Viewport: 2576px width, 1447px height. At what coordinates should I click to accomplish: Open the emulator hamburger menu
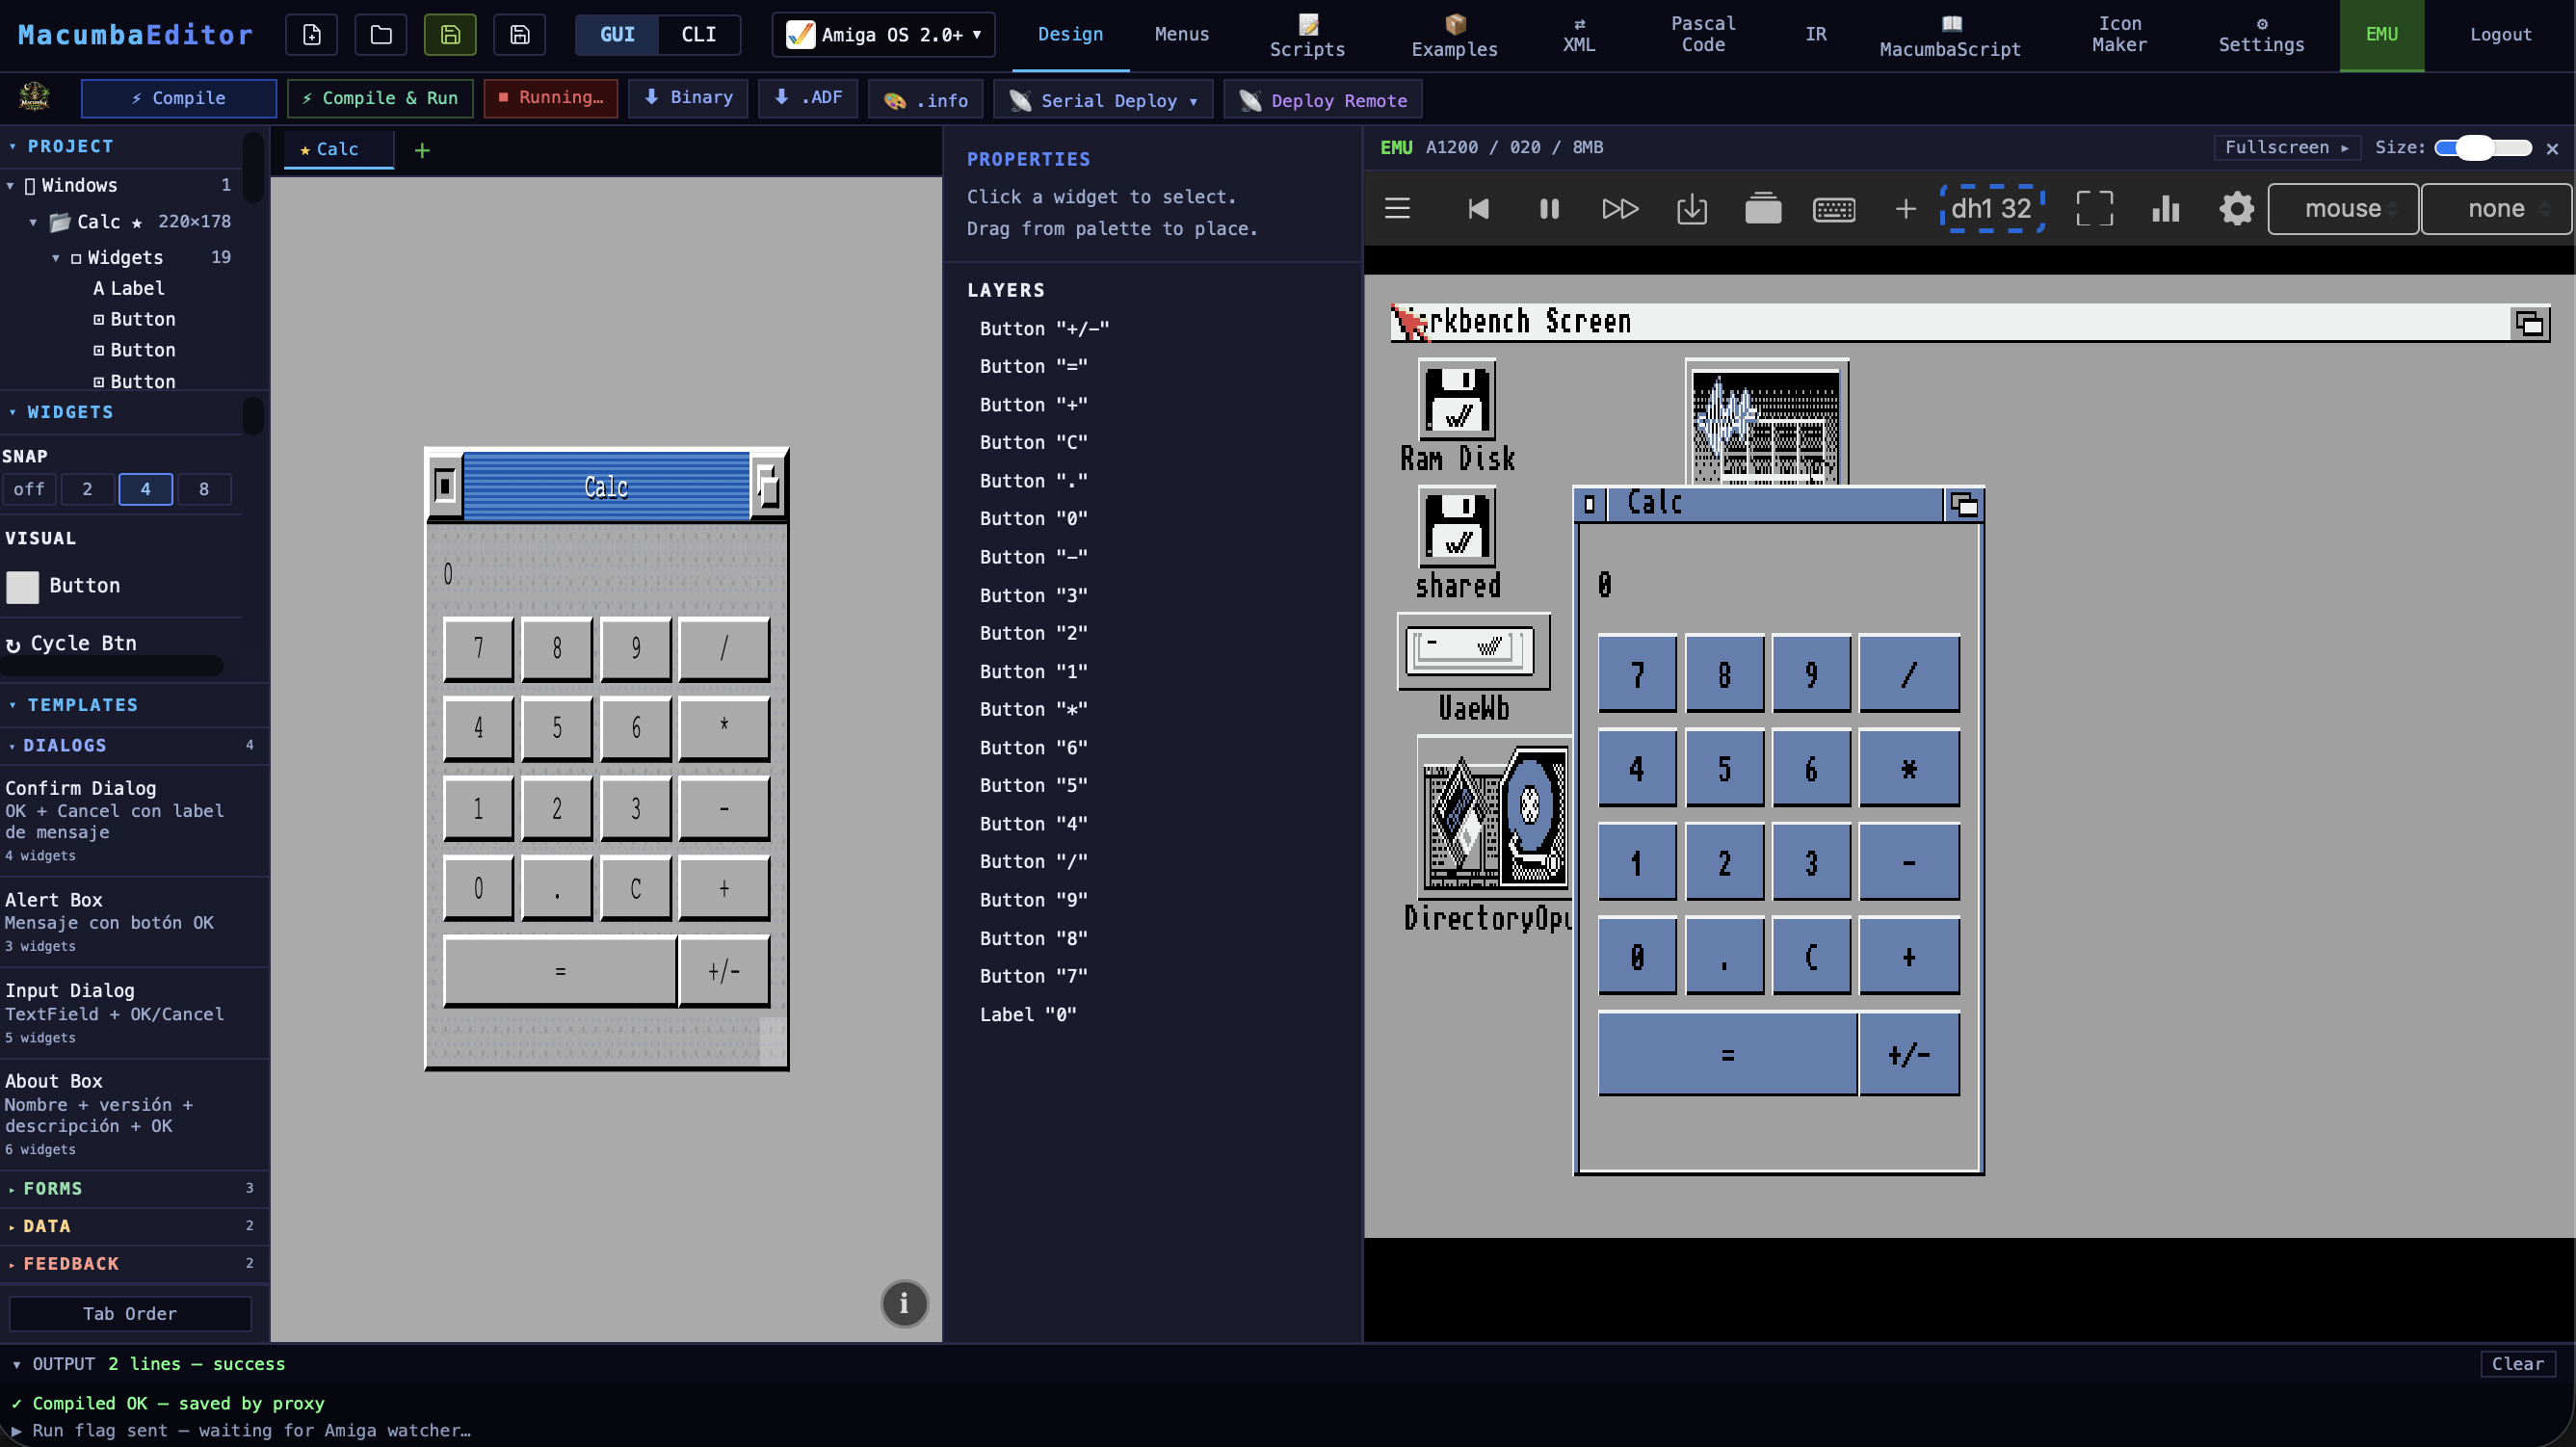pos(1397,208)
